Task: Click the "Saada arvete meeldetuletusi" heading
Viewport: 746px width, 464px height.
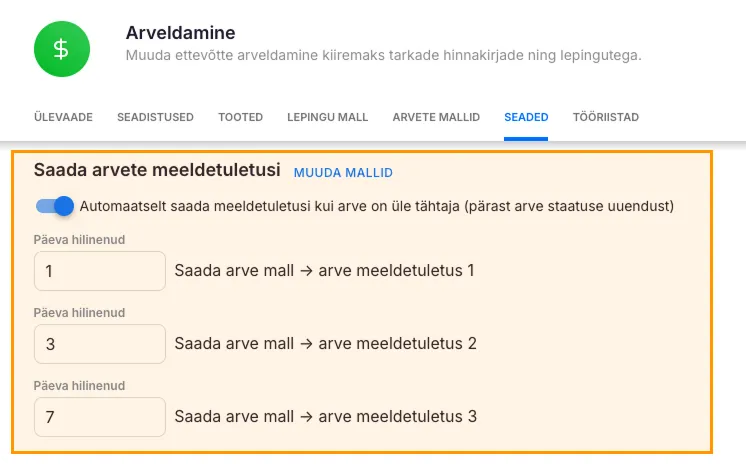Action: (157, 171)
